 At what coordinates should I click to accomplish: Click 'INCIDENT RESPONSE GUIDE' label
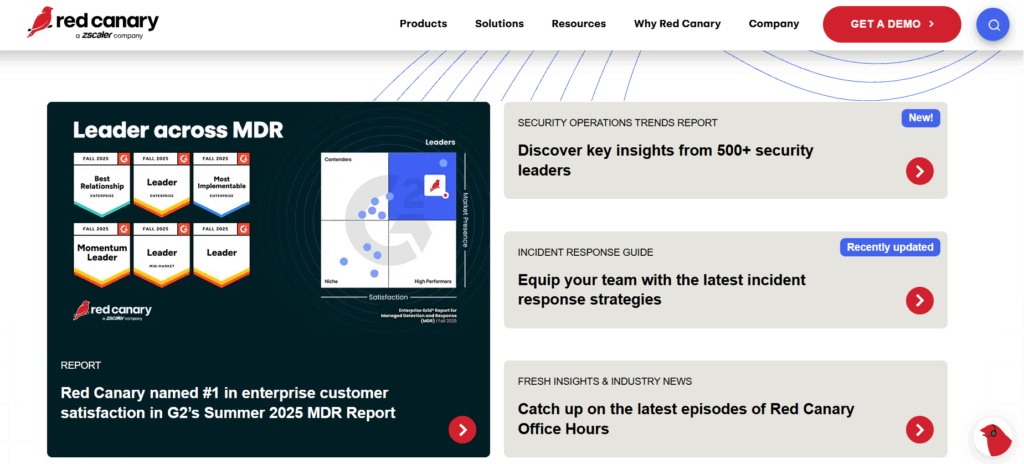[x=585, y=252]
